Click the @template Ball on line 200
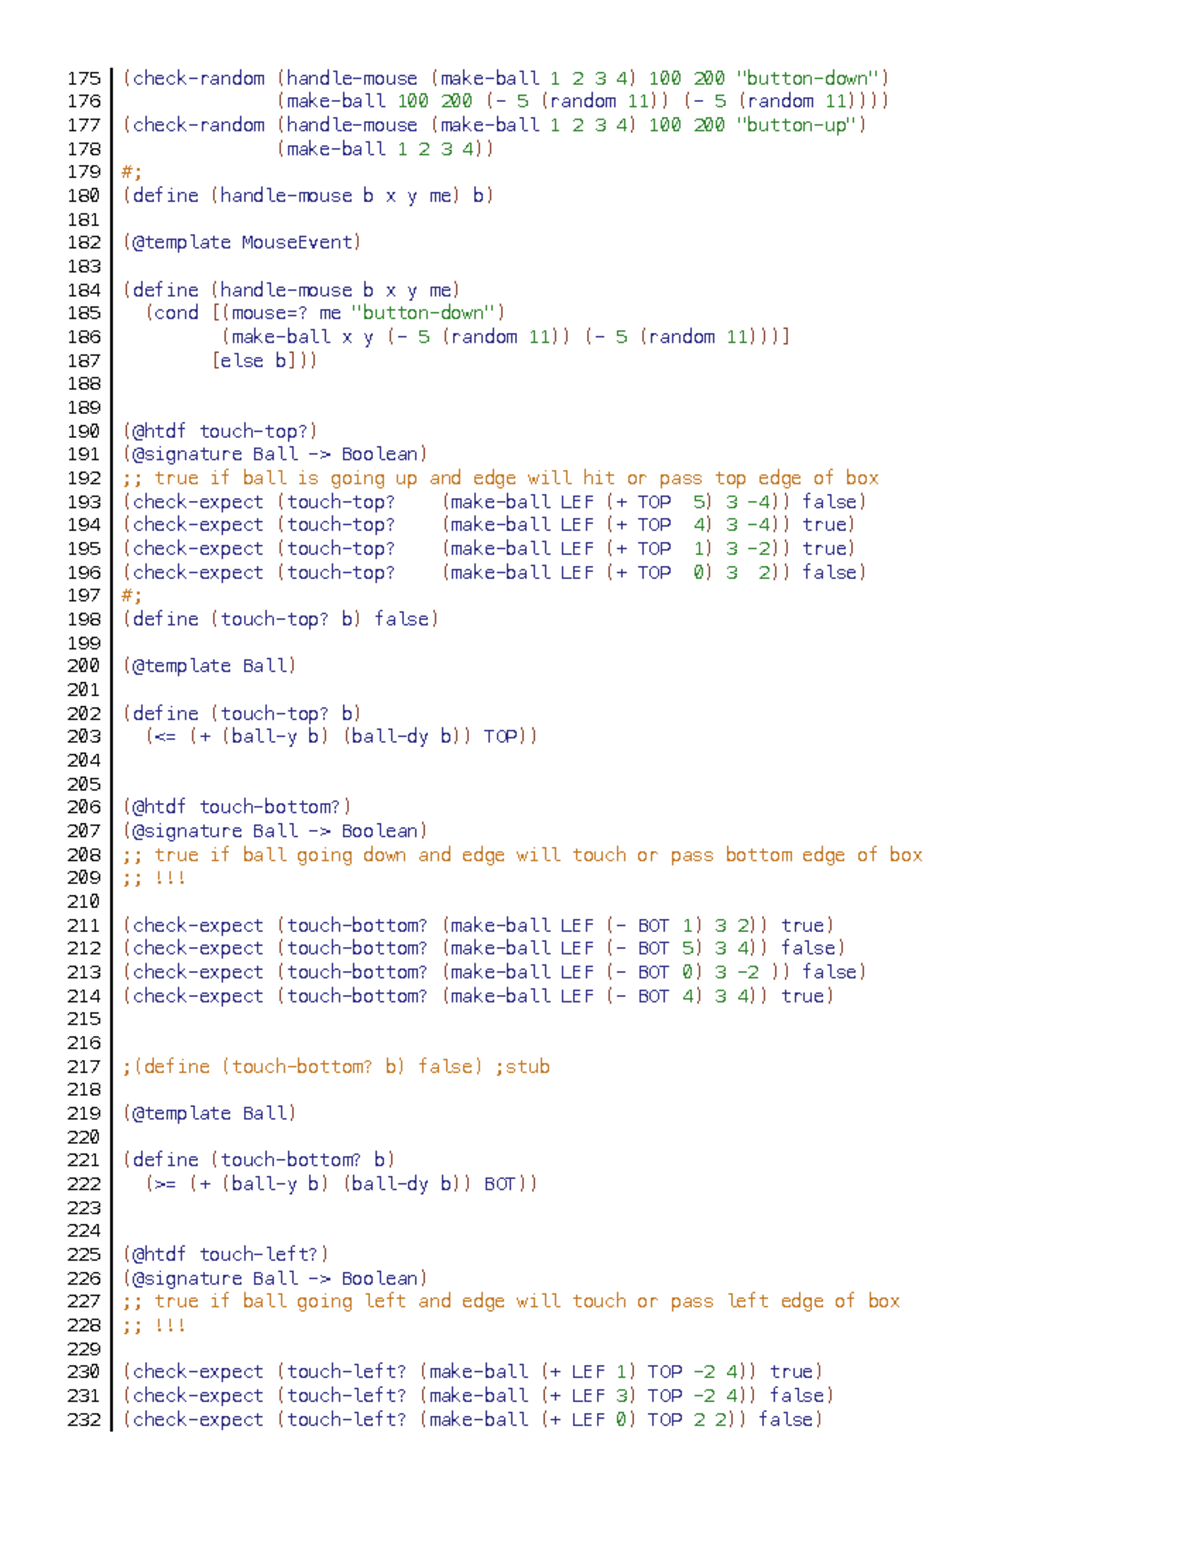Screen dimensions: 1200x1553 coord(208,665)
